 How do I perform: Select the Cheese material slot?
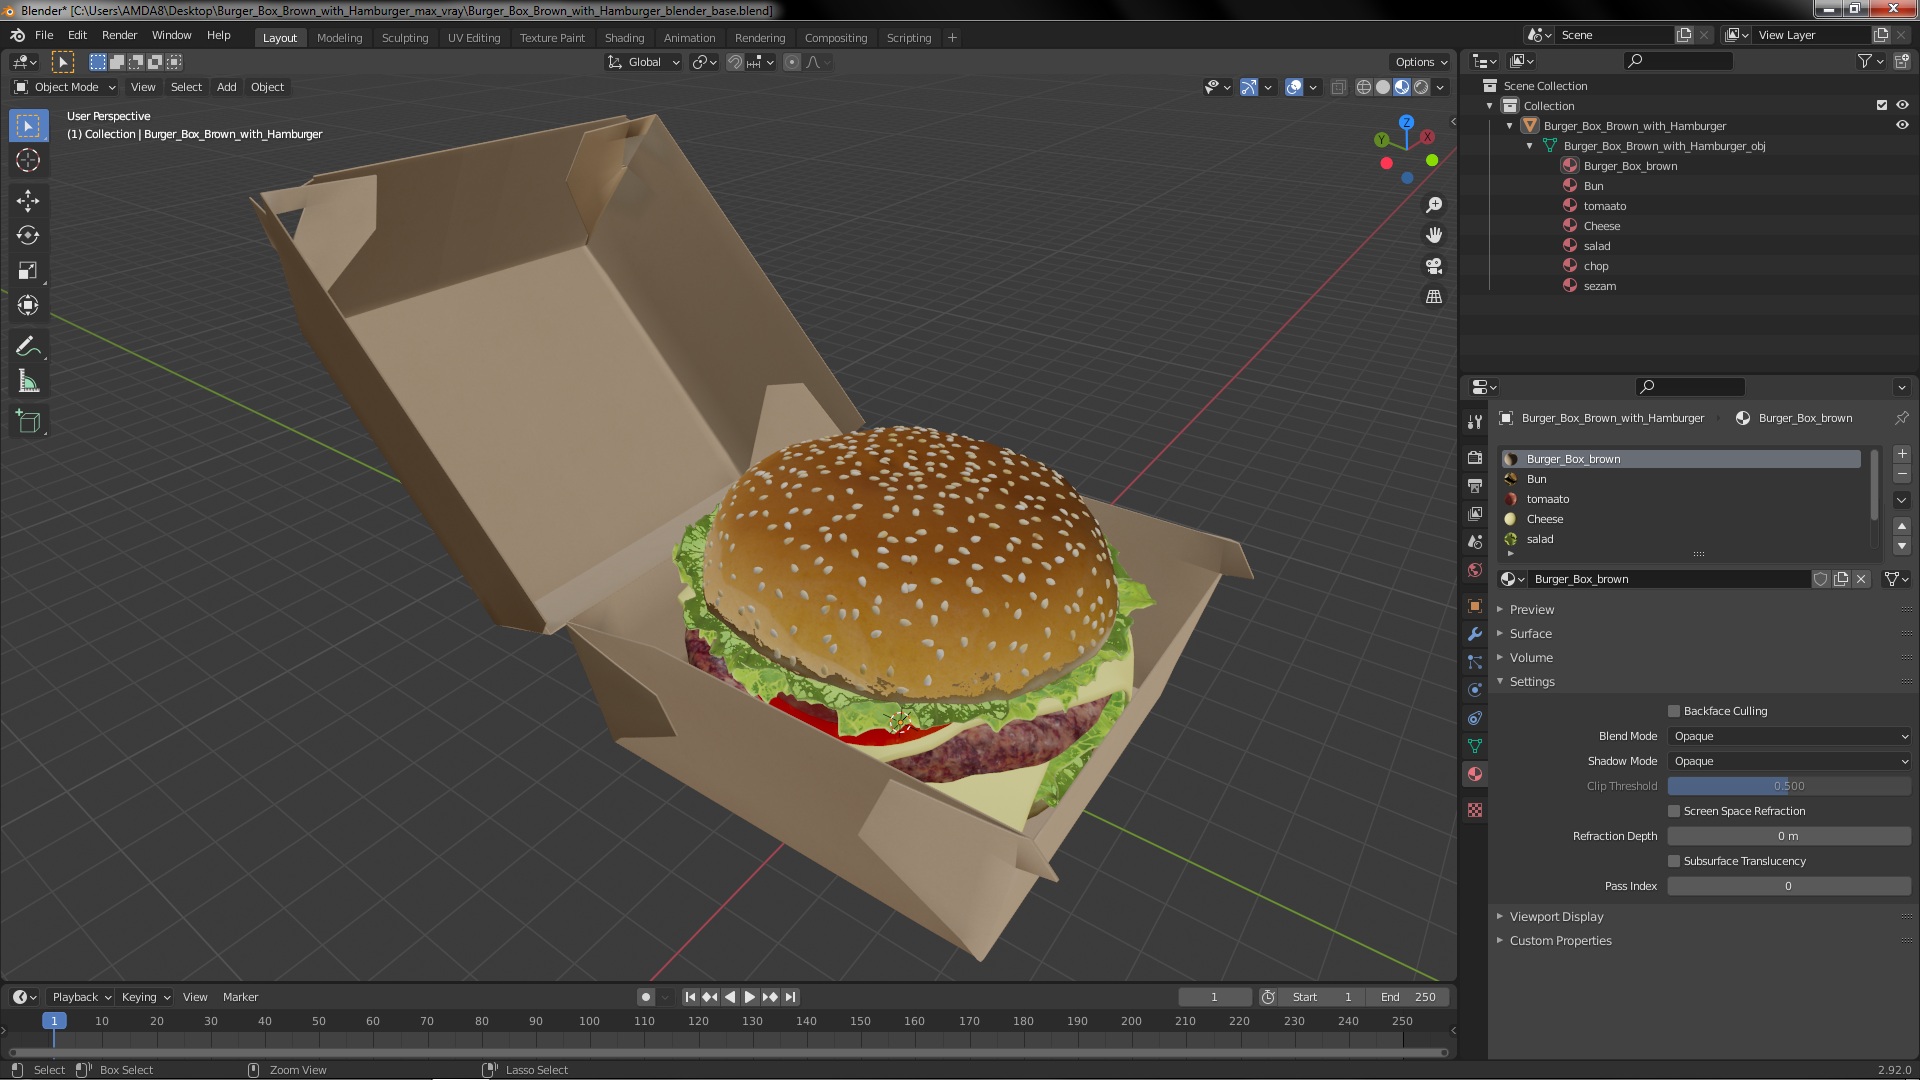point(1681,519)
